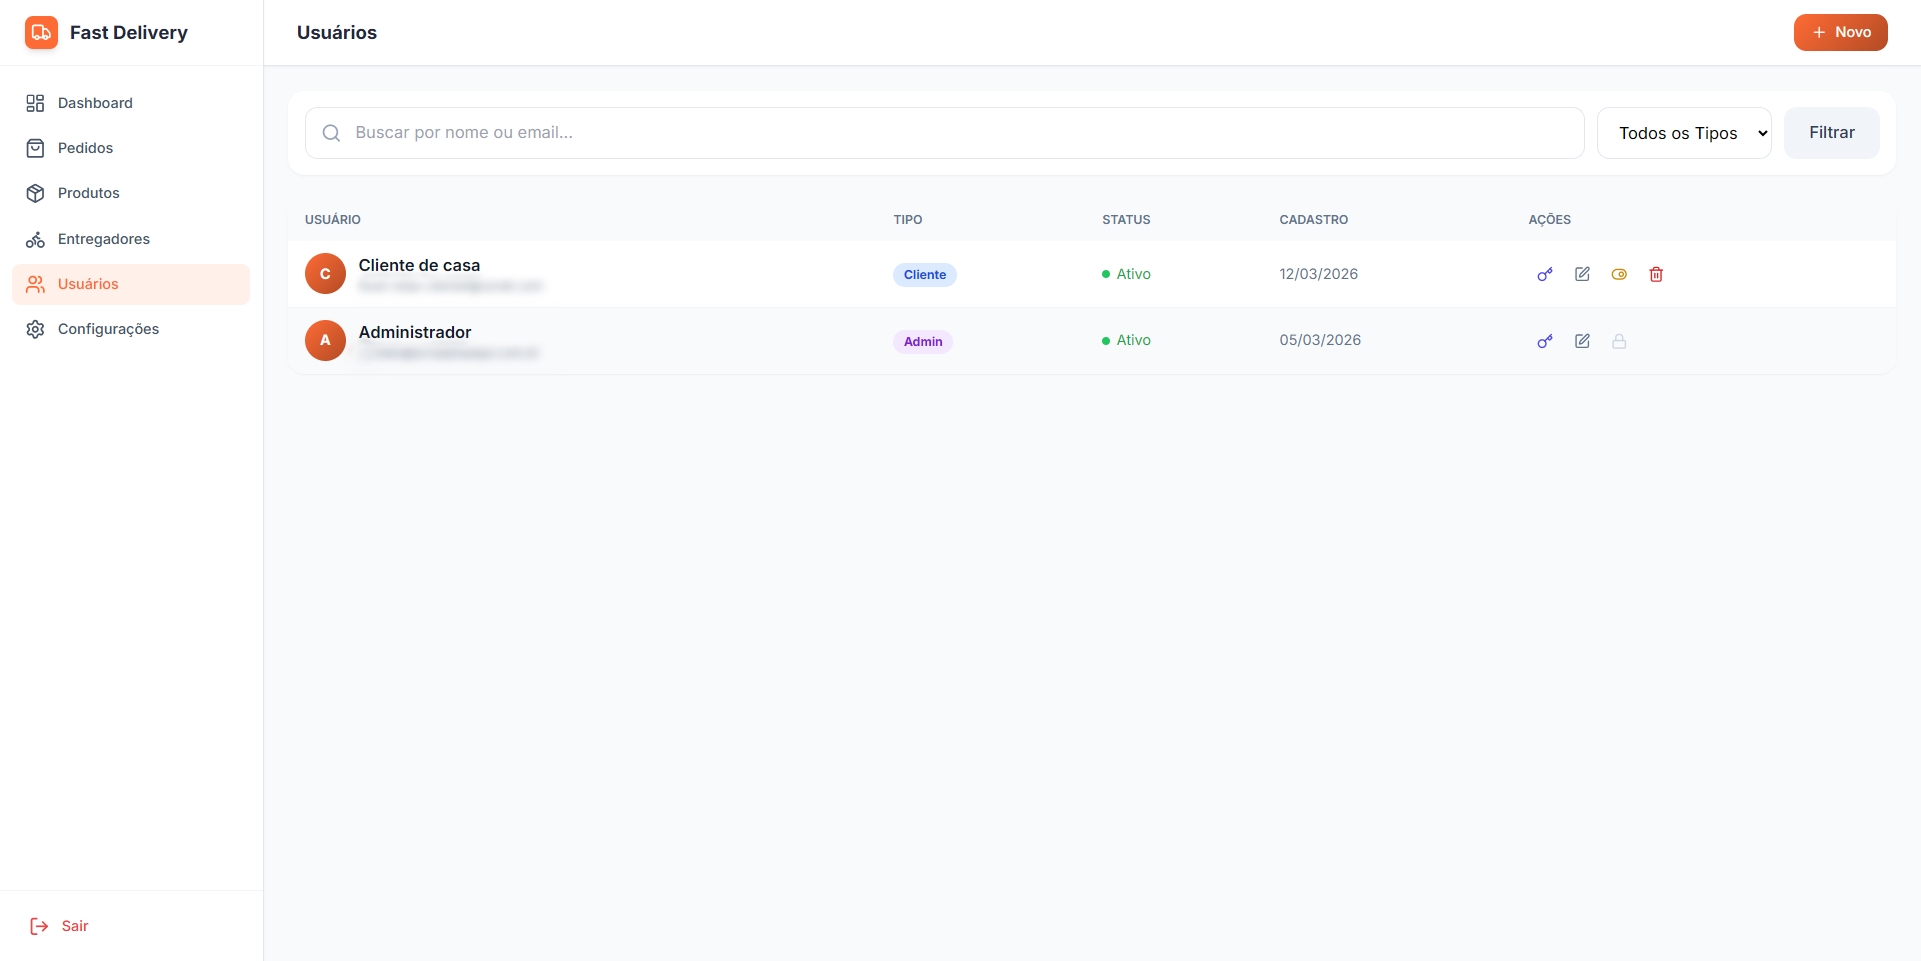1921x961 pixels.
Task: Select Usuários in the sidebar
Action: [x=88, y=284]
